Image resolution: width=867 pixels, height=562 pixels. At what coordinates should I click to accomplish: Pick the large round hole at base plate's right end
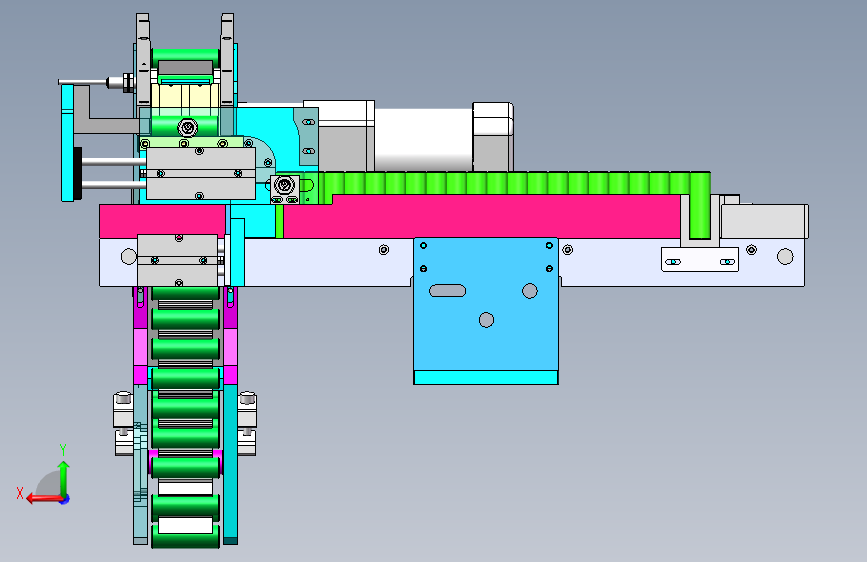click(785, 257)
